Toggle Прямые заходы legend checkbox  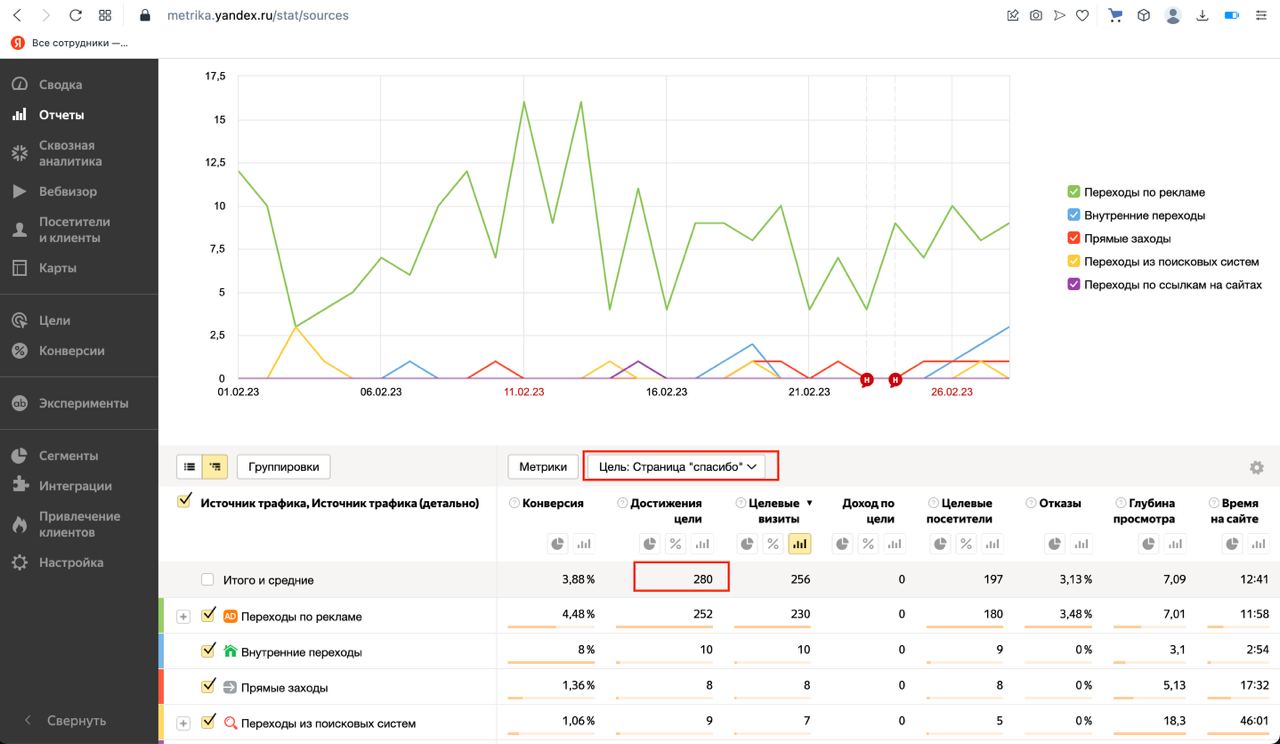1074,238
